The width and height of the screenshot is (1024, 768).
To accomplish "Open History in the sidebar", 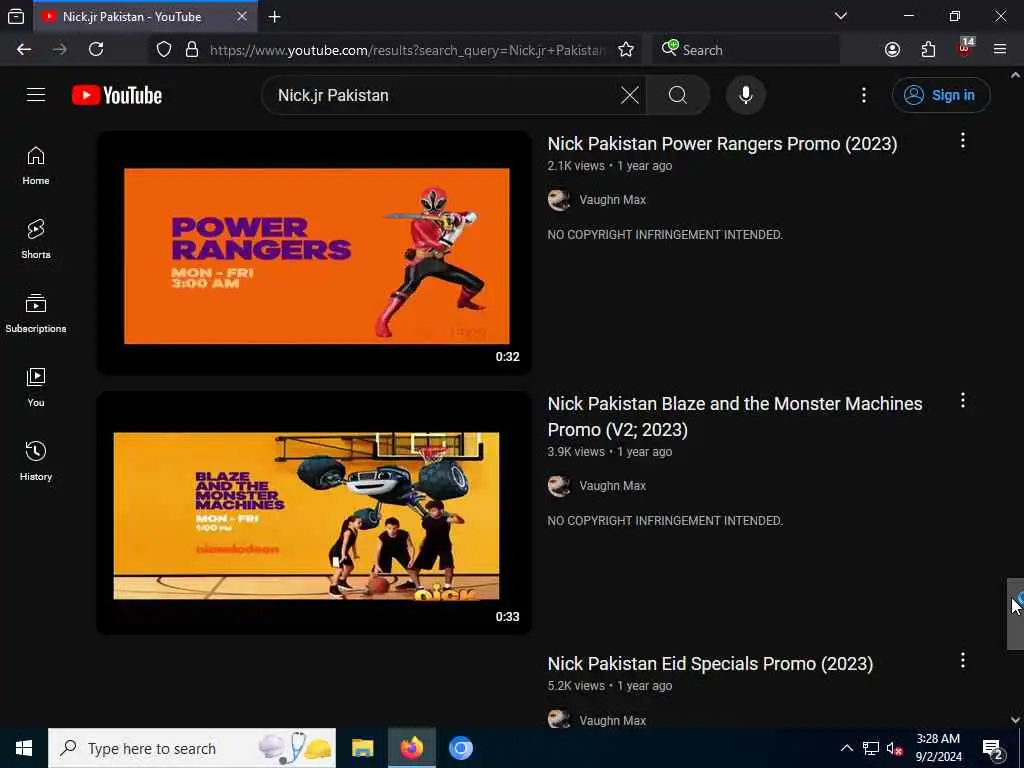I will pyautogui.click(x=36, y=461).
